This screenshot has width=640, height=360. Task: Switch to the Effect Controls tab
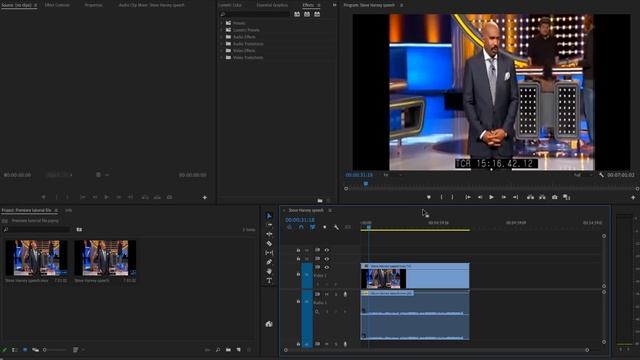pos(57,5)
